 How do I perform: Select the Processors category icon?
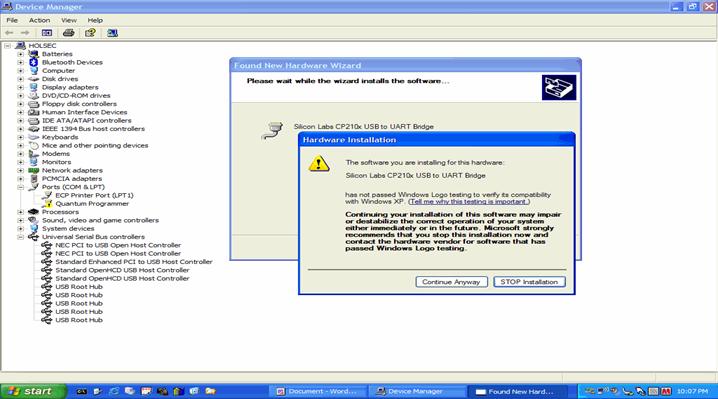[x=33, y=212]
